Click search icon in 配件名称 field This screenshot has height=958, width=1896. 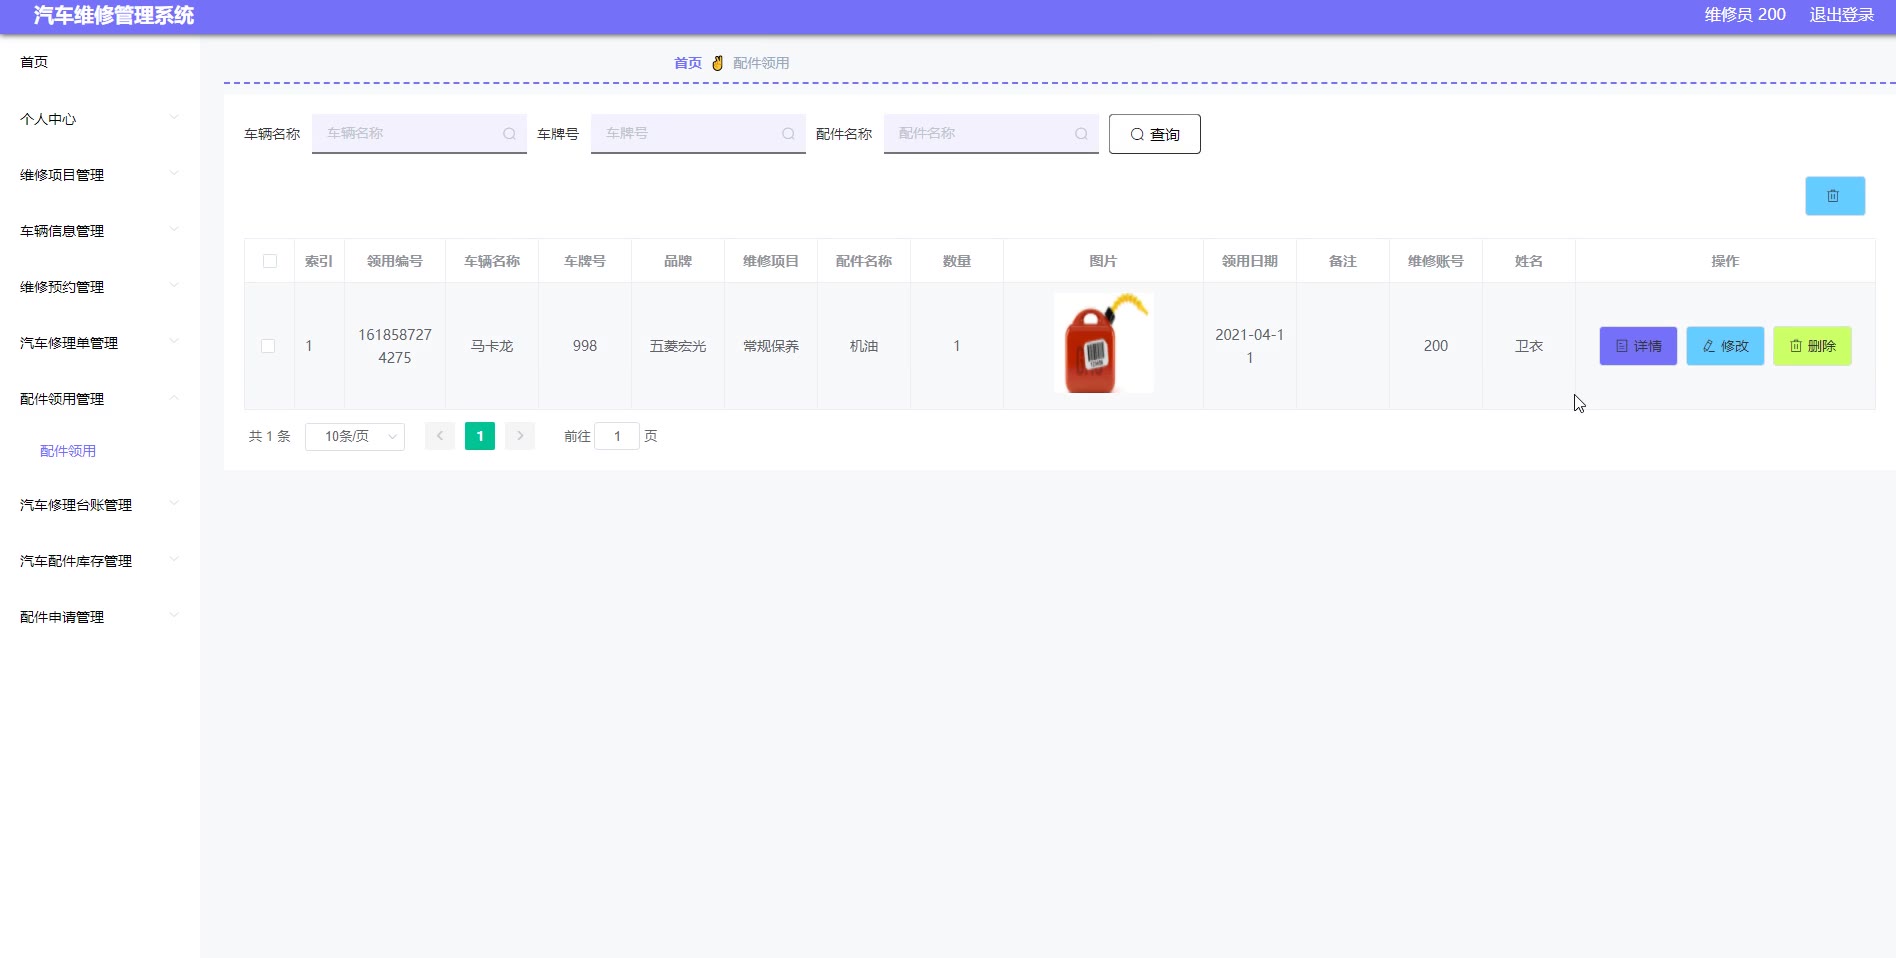coord(1081,134)
